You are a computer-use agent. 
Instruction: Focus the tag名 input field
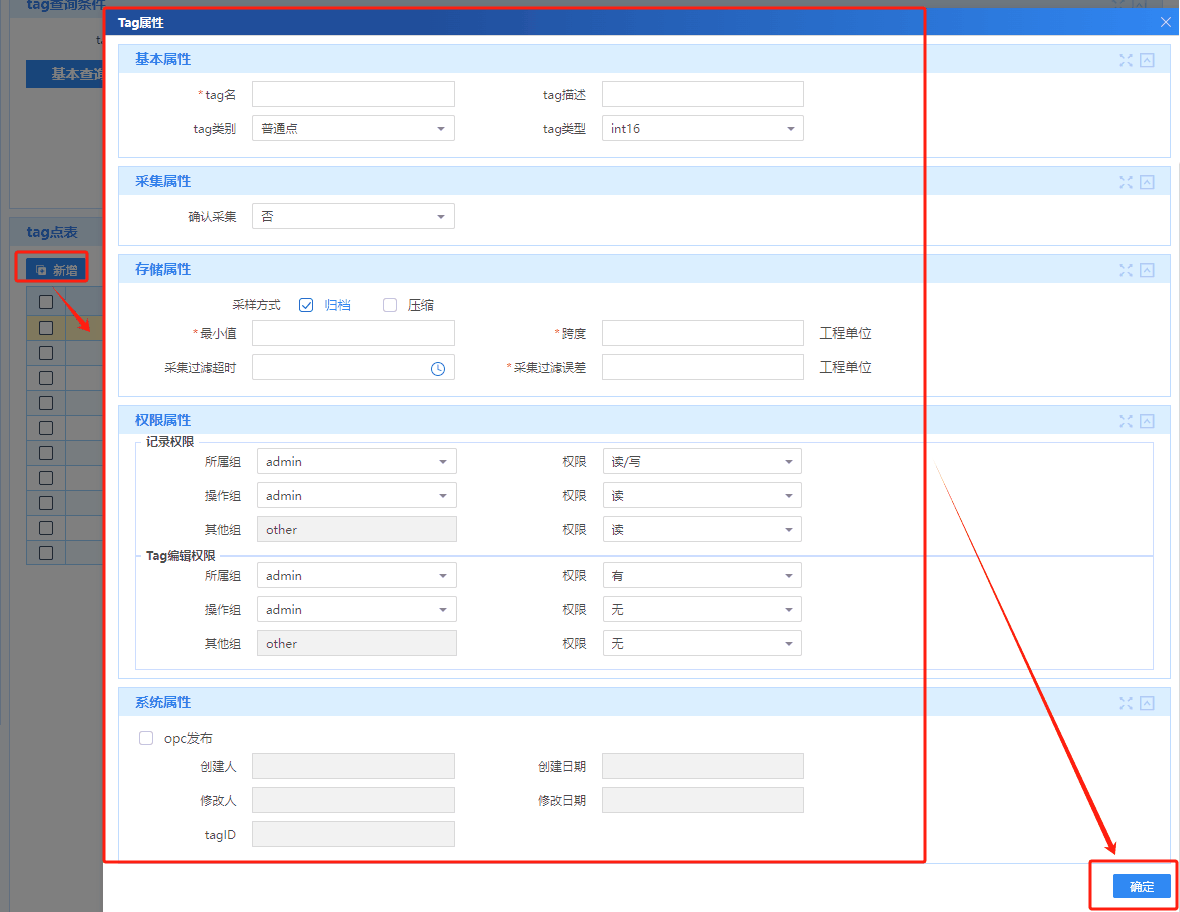(x=353, y=94)
